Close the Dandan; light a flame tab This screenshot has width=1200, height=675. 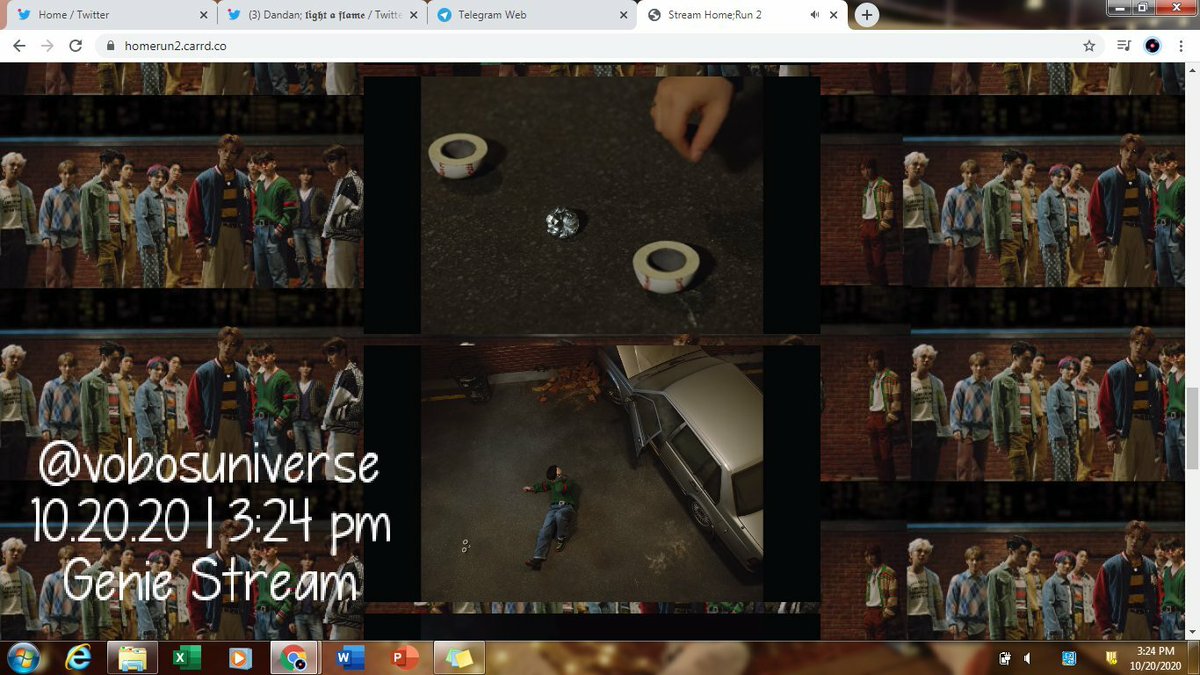point(413,15)
